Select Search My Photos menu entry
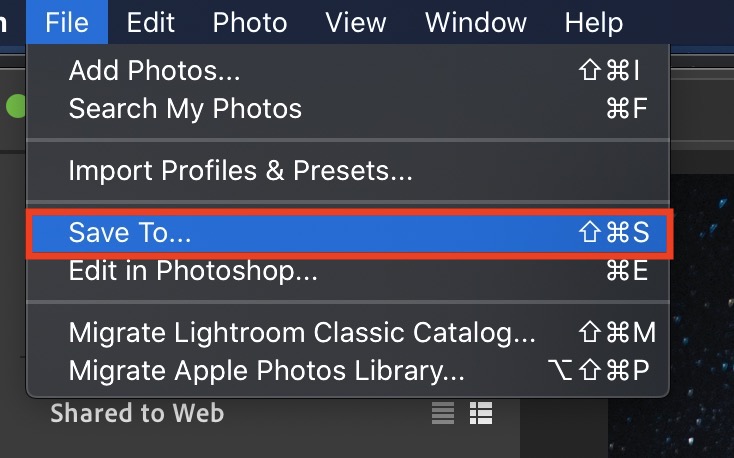 point(185,108)
